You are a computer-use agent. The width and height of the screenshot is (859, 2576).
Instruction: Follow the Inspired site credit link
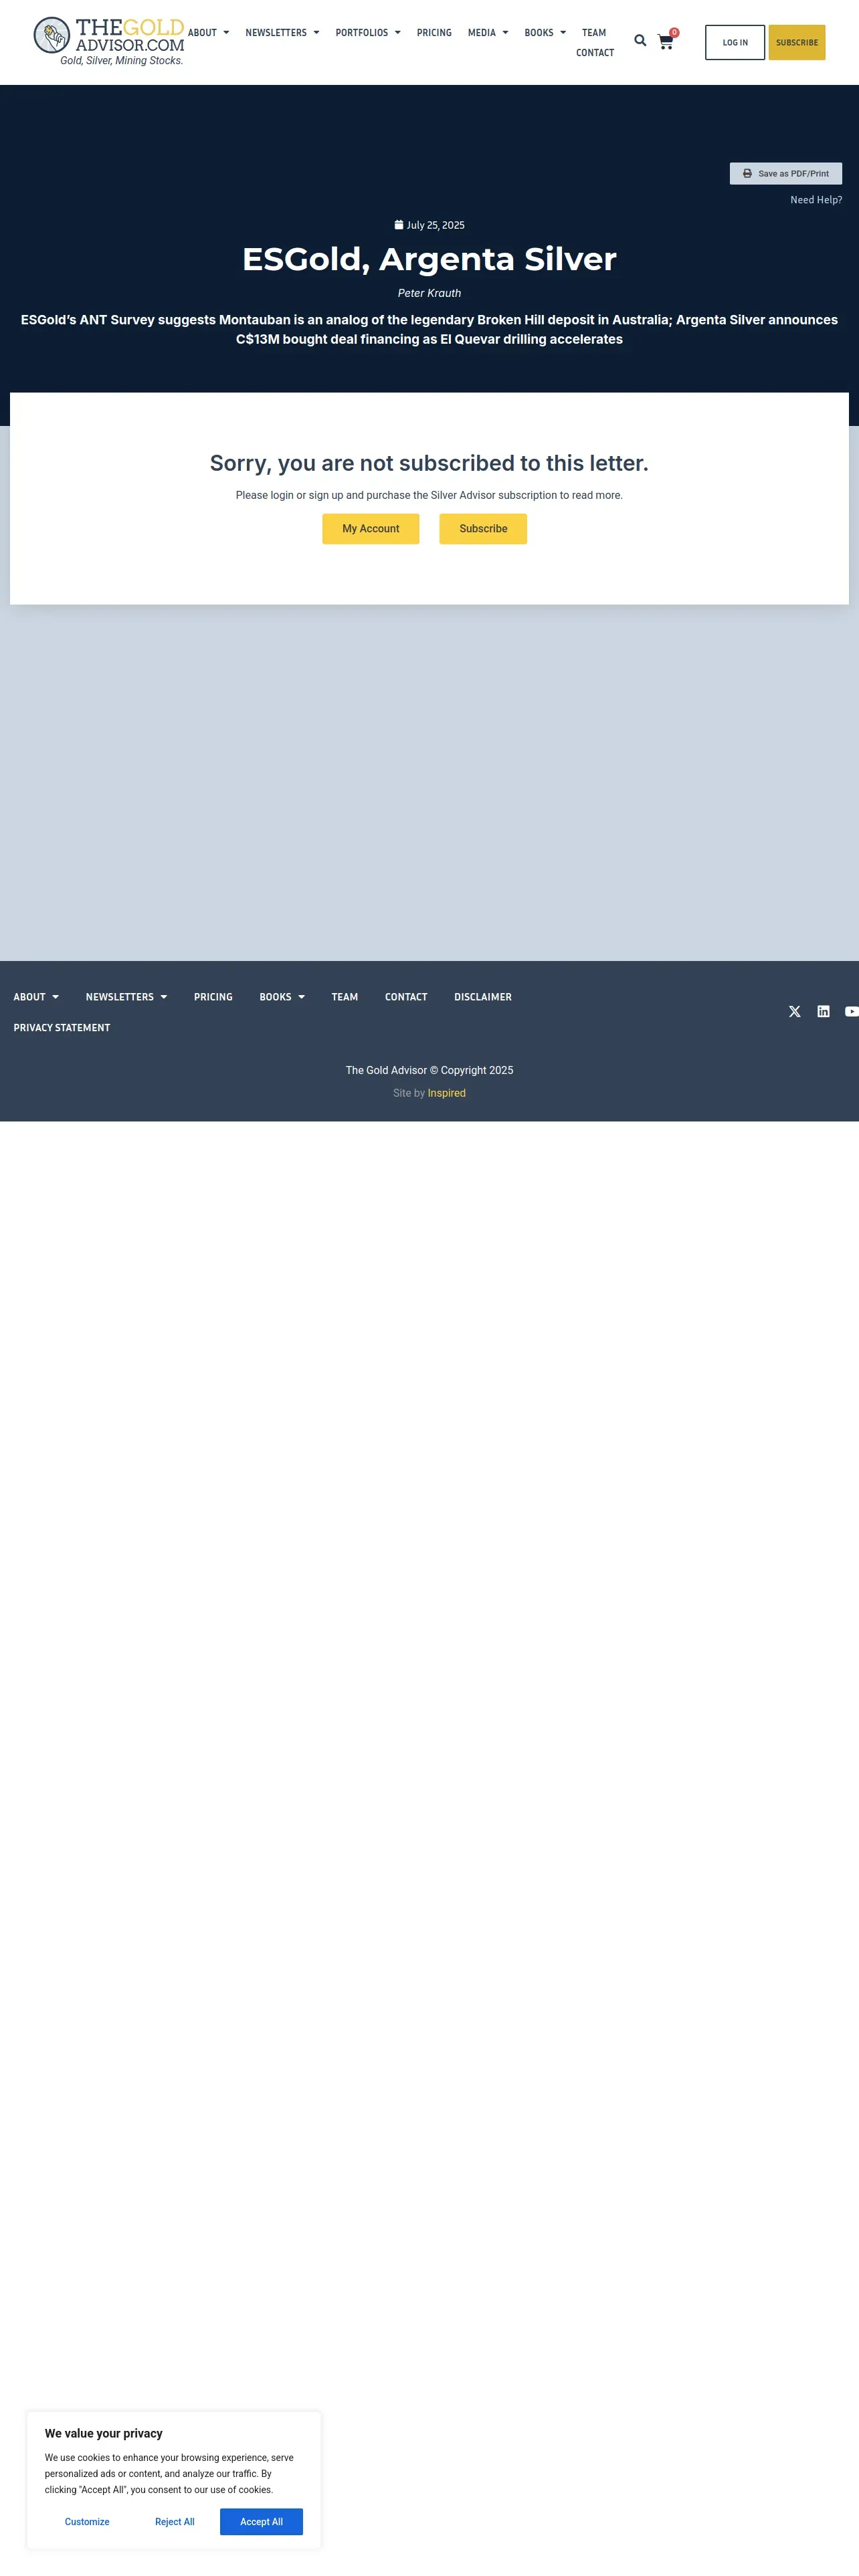[x=447, y=1093]
